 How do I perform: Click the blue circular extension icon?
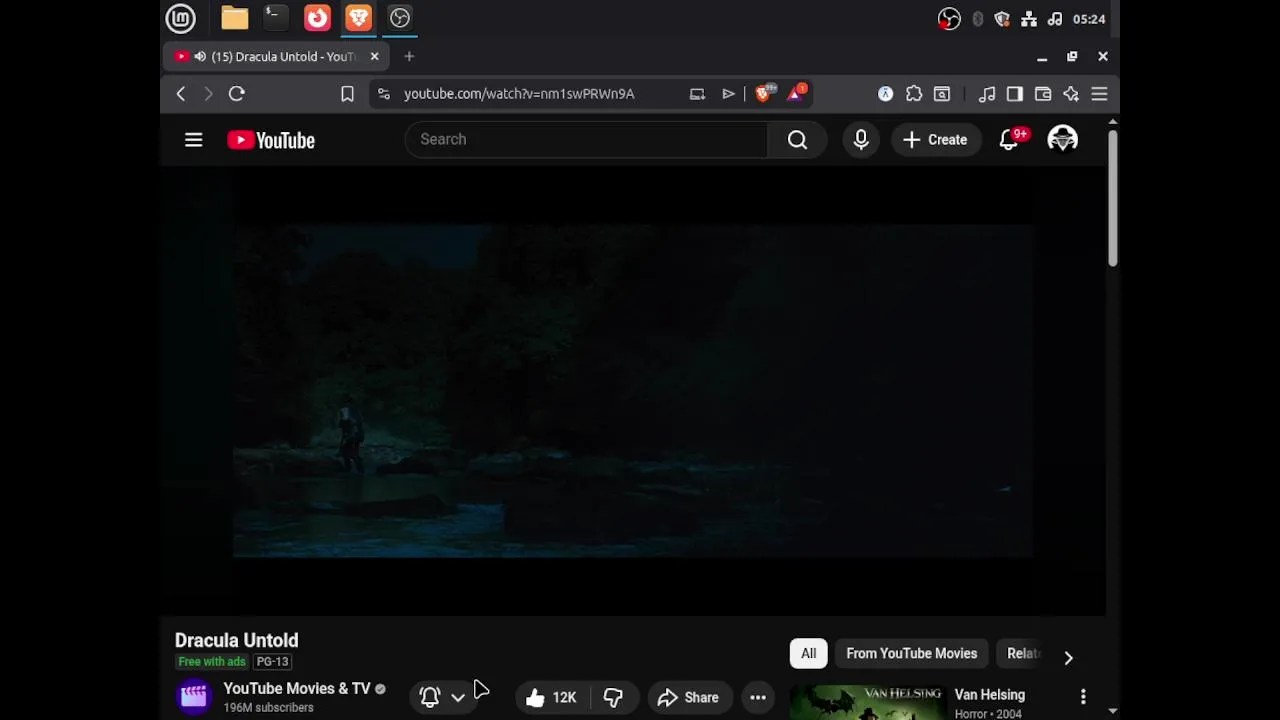(x=885, y=93)
